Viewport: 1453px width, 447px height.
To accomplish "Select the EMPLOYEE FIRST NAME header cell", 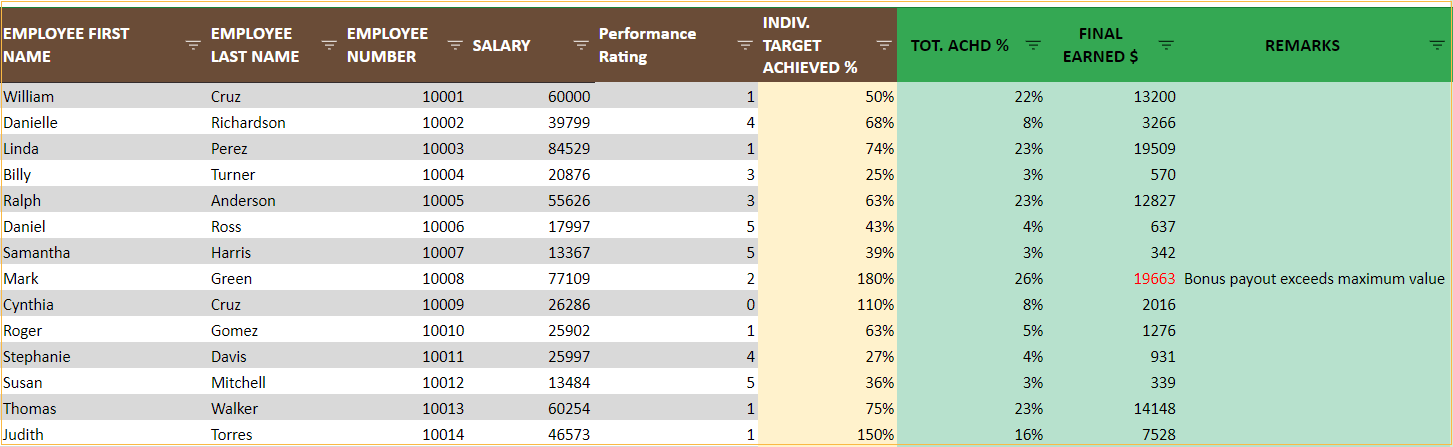I will pos(104,45).
